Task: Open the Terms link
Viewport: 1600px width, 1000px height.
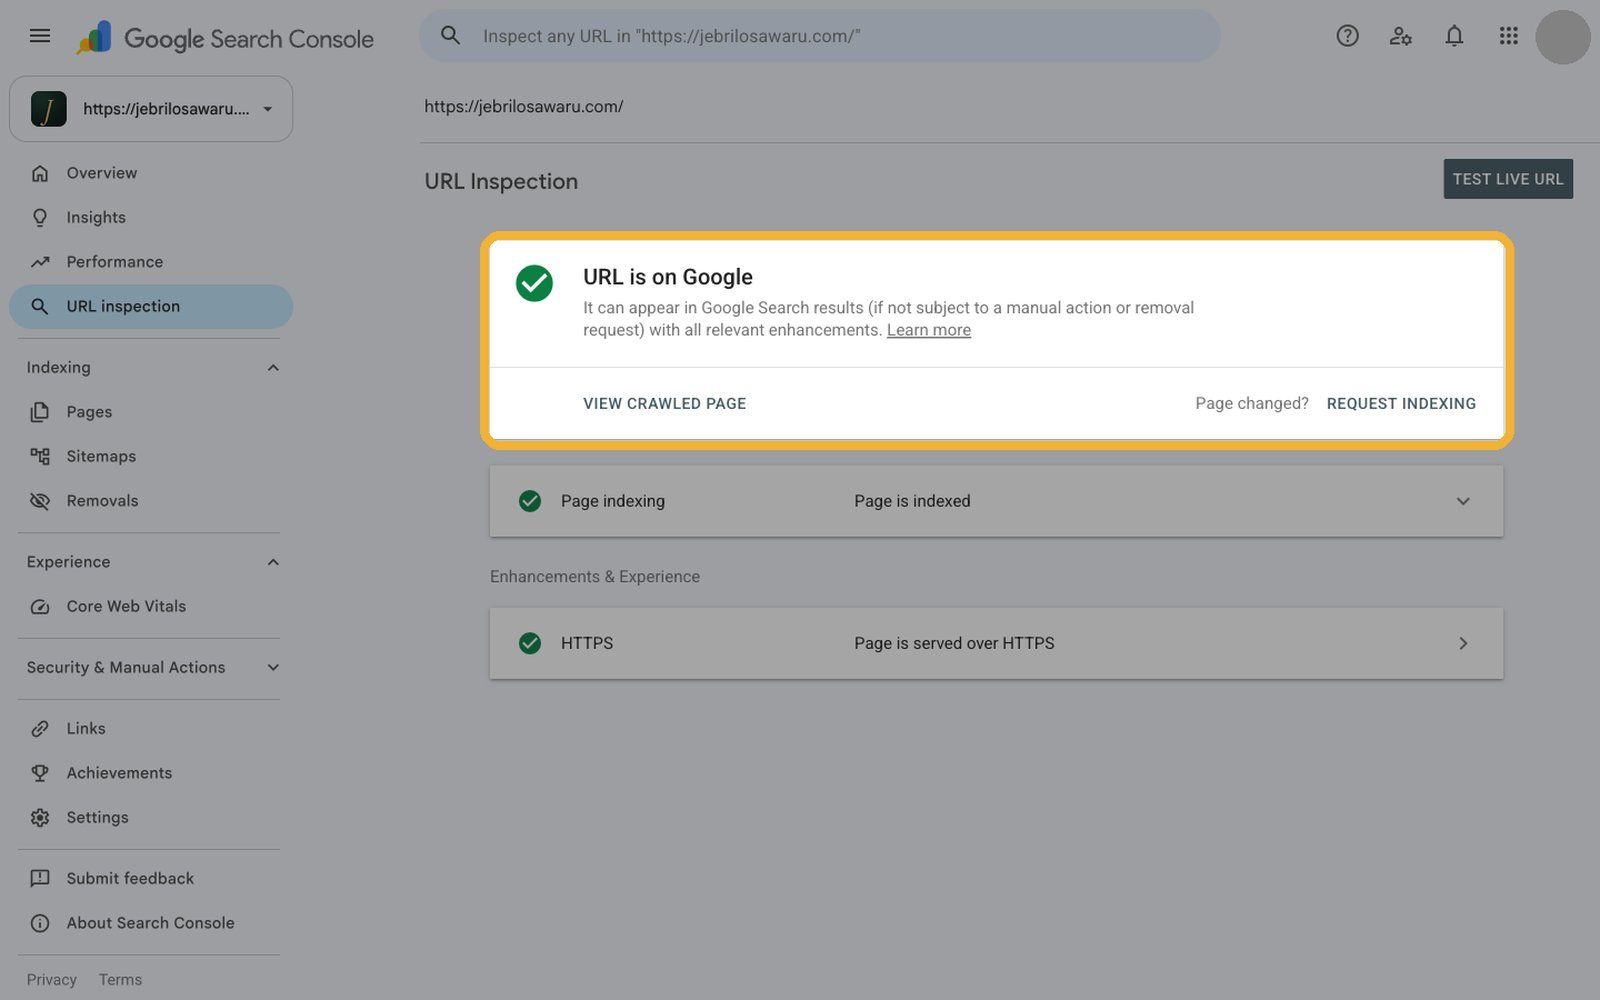Action: click(x=120, y=980)
